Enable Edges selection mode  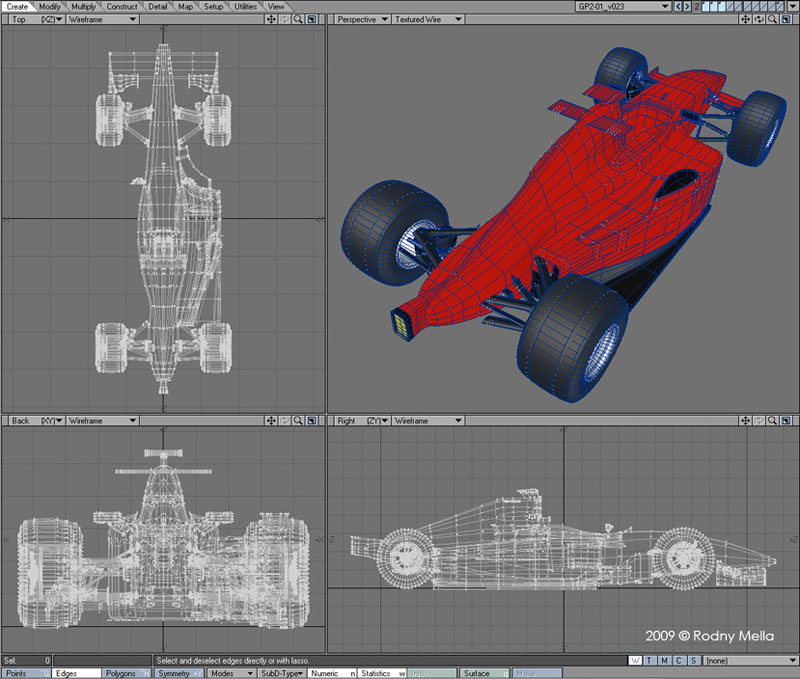74,673
